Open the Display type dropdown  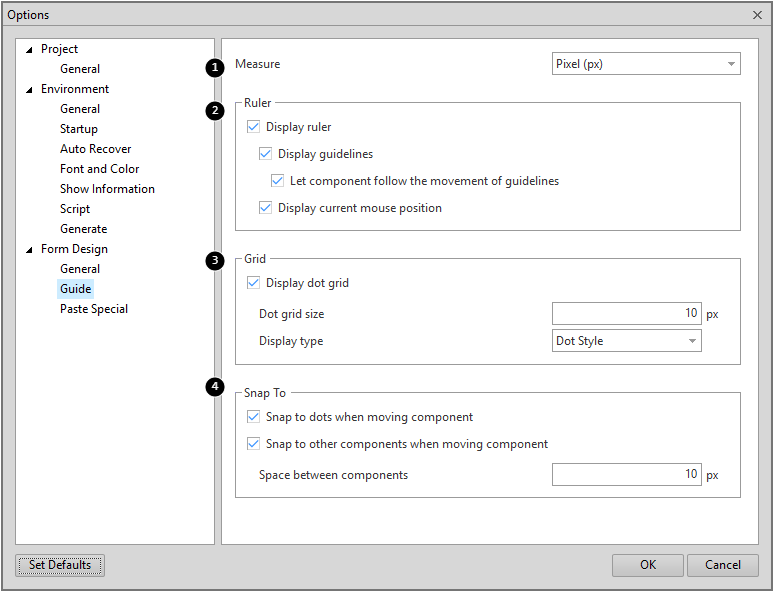coord(626,341)
